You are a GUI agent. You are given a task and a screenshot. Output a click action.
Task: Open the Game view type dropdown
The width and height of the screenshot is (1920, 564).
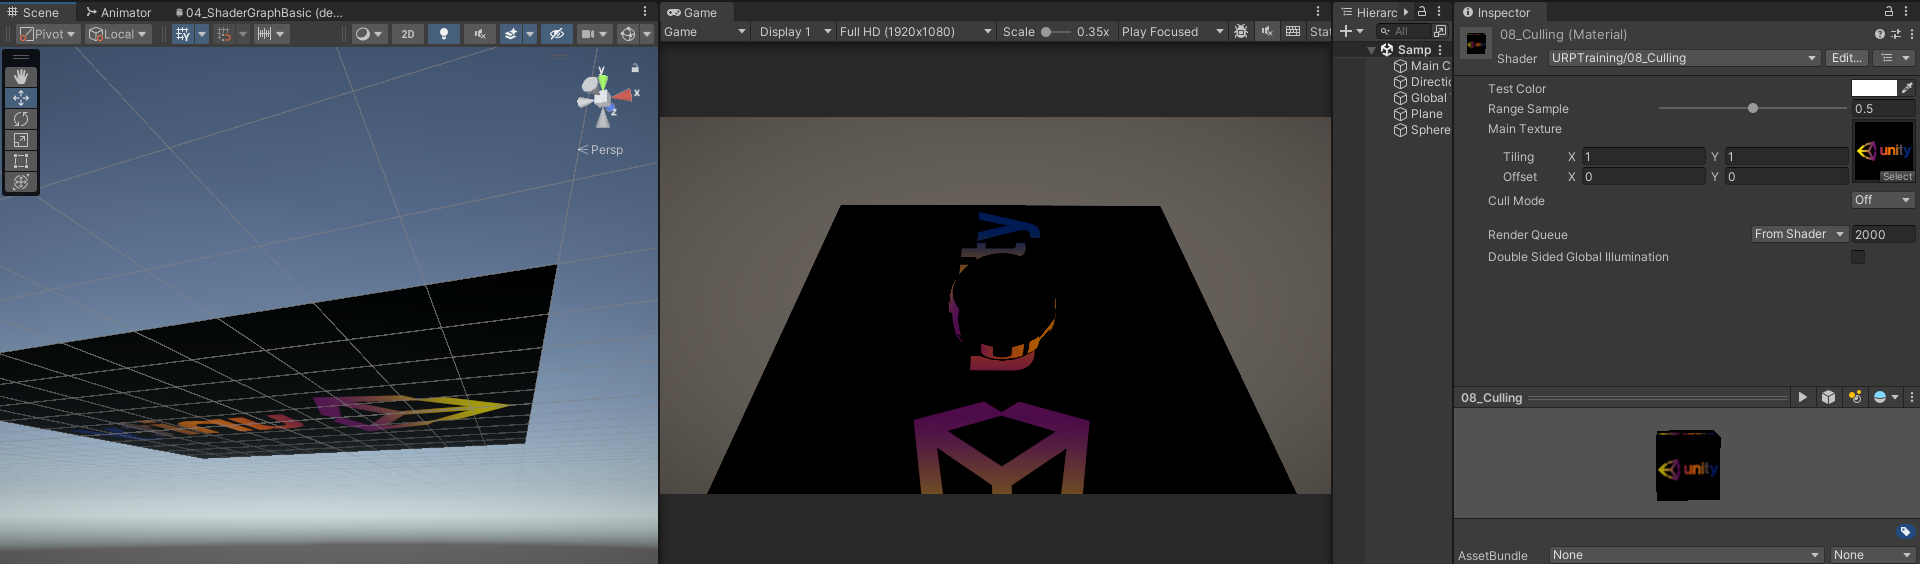coord(705,32)
